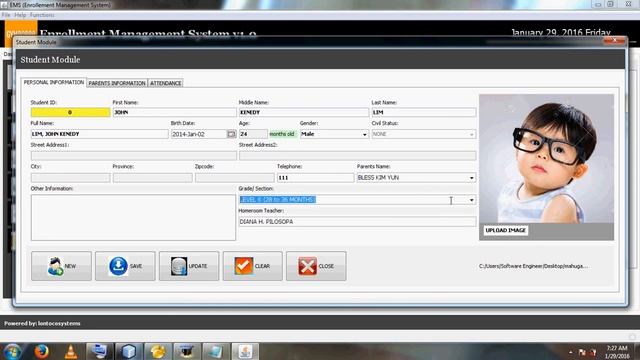Click the database icon on UPDATE
Viewport: 640px width, 360px height.
click(179, 266)
